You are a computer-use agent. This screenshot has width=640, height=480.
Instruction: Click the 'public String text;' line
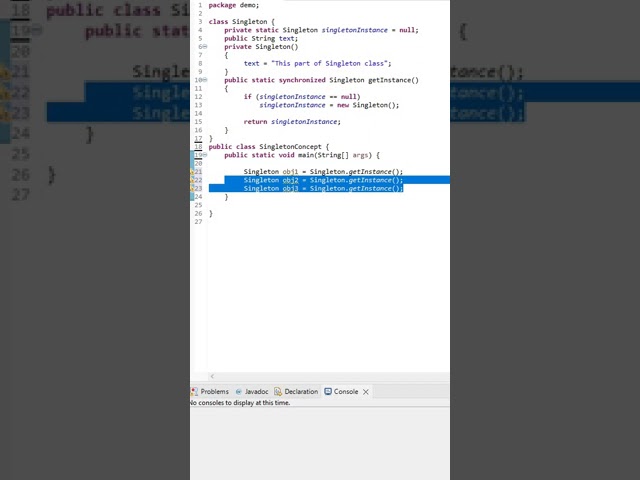261,38
